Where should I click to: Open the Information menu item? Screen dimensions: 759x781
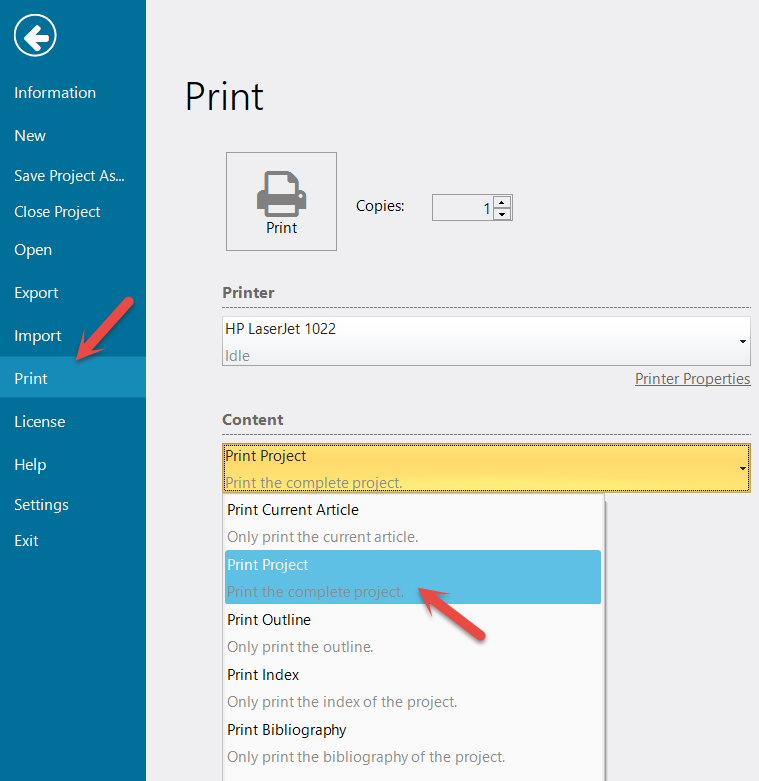click(x=55, y=93)
